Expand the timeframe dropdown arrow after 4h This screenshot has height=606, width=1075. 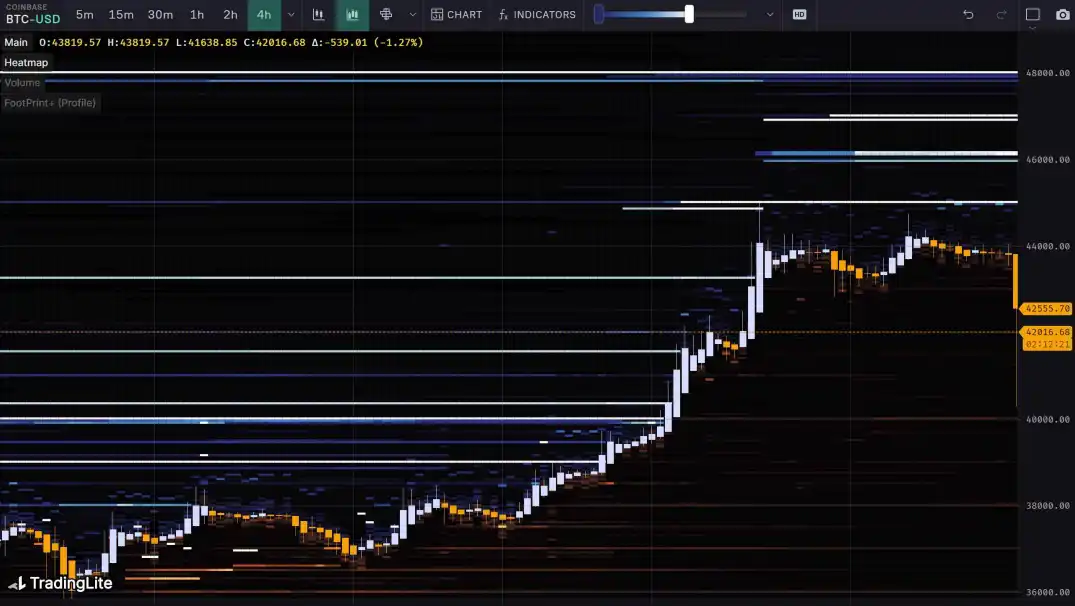coord(291,15)
